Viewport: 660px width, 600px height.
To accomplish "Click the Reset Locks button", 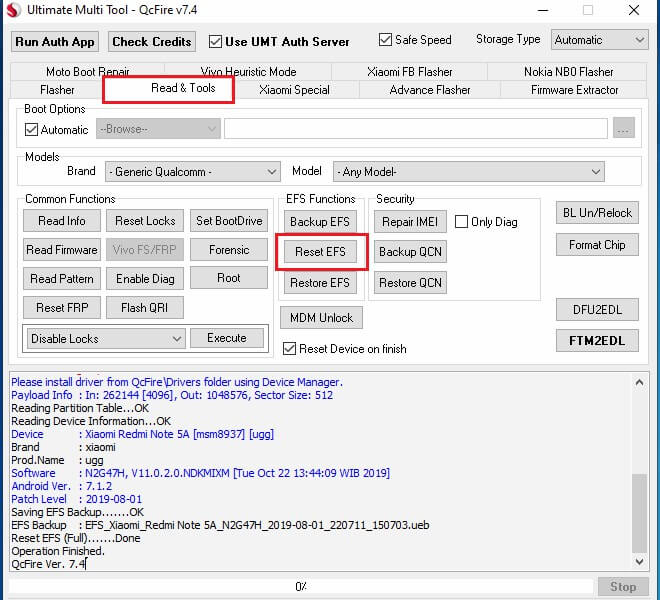I will point(145,221).
